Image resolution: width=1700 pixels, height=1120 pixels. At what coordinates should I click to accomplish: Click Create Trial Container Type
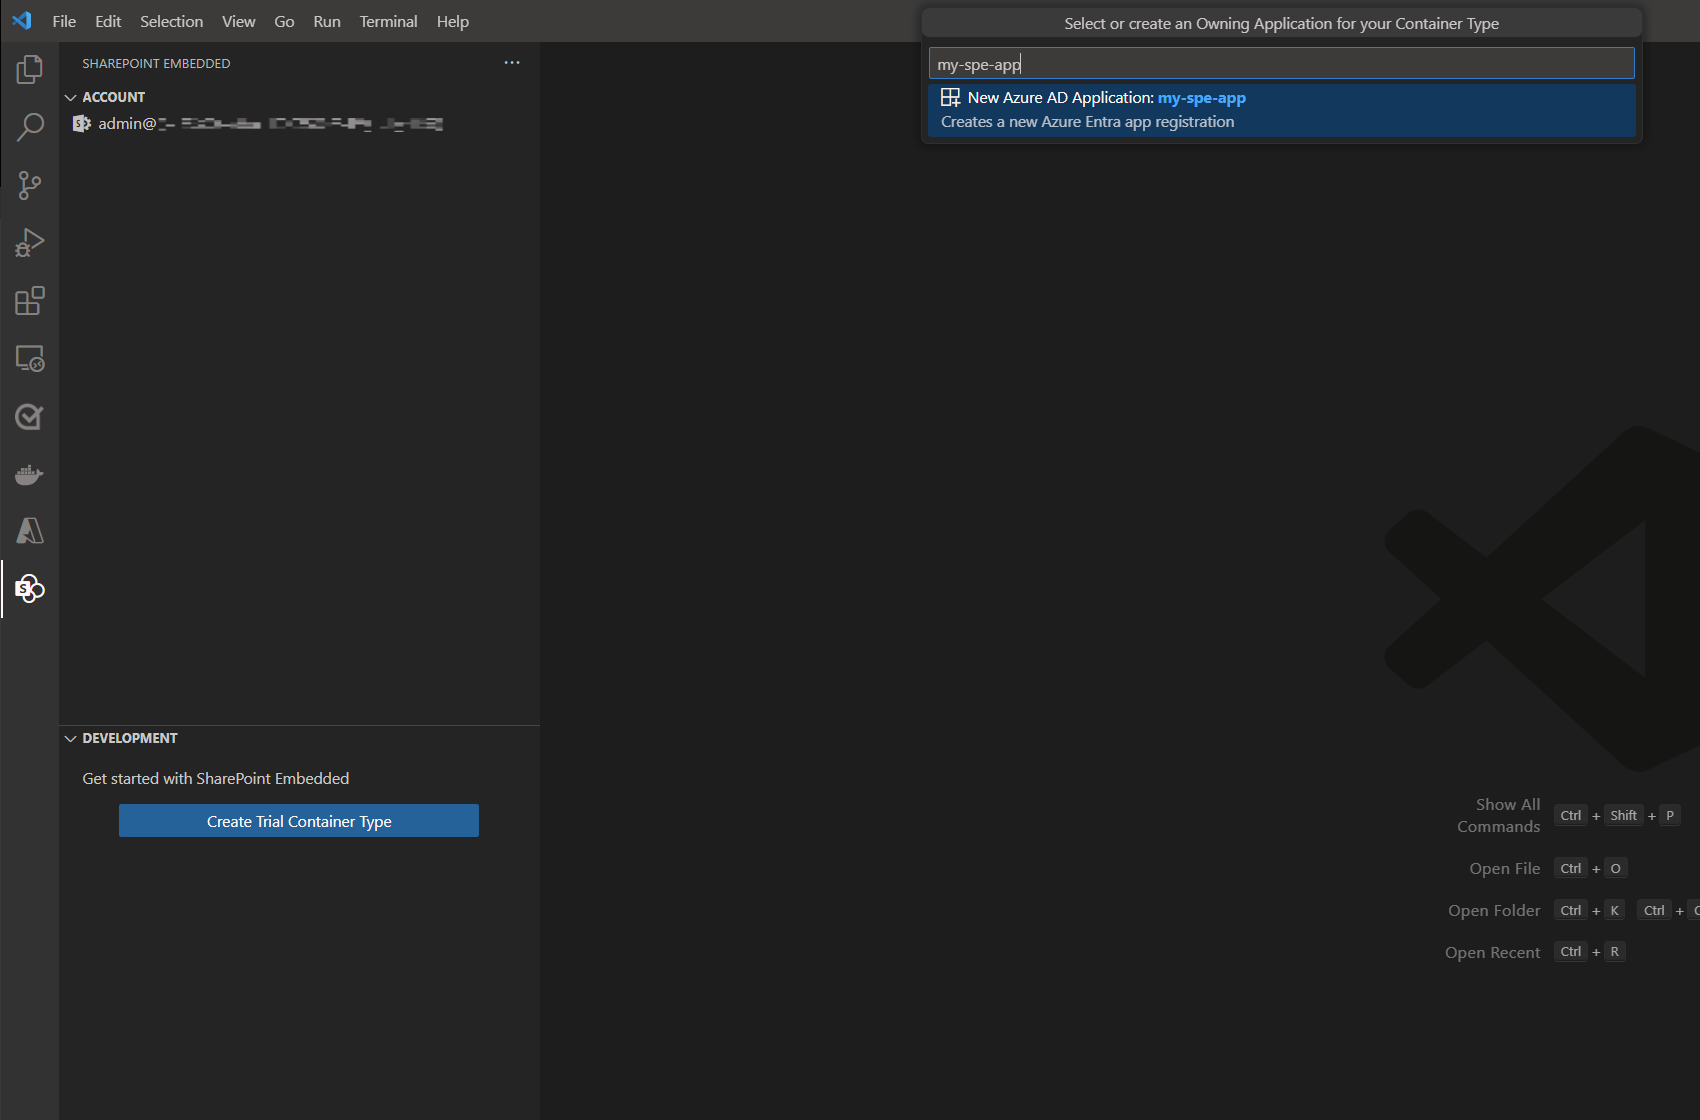[x=298, y=820]
